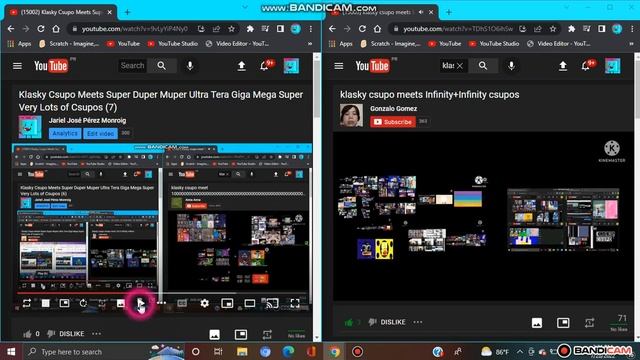
Task: Click search magnifier button in right YouTube window
Action: pyautogui.click(x=483, y=66)
